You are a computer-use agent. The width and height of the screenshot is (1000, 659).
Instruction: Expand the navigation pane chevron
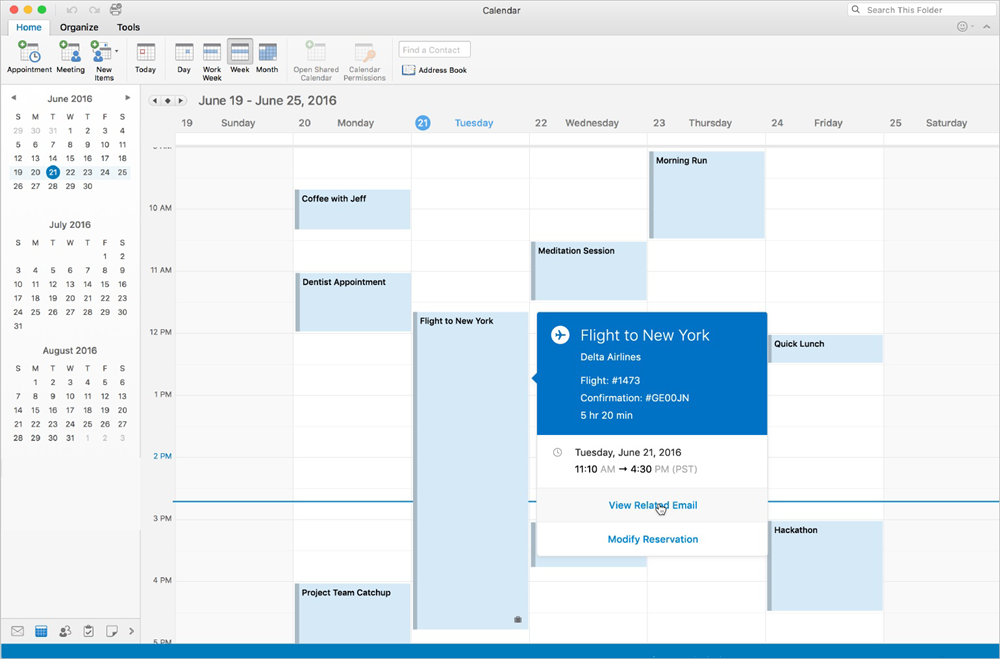pos(131,631)
